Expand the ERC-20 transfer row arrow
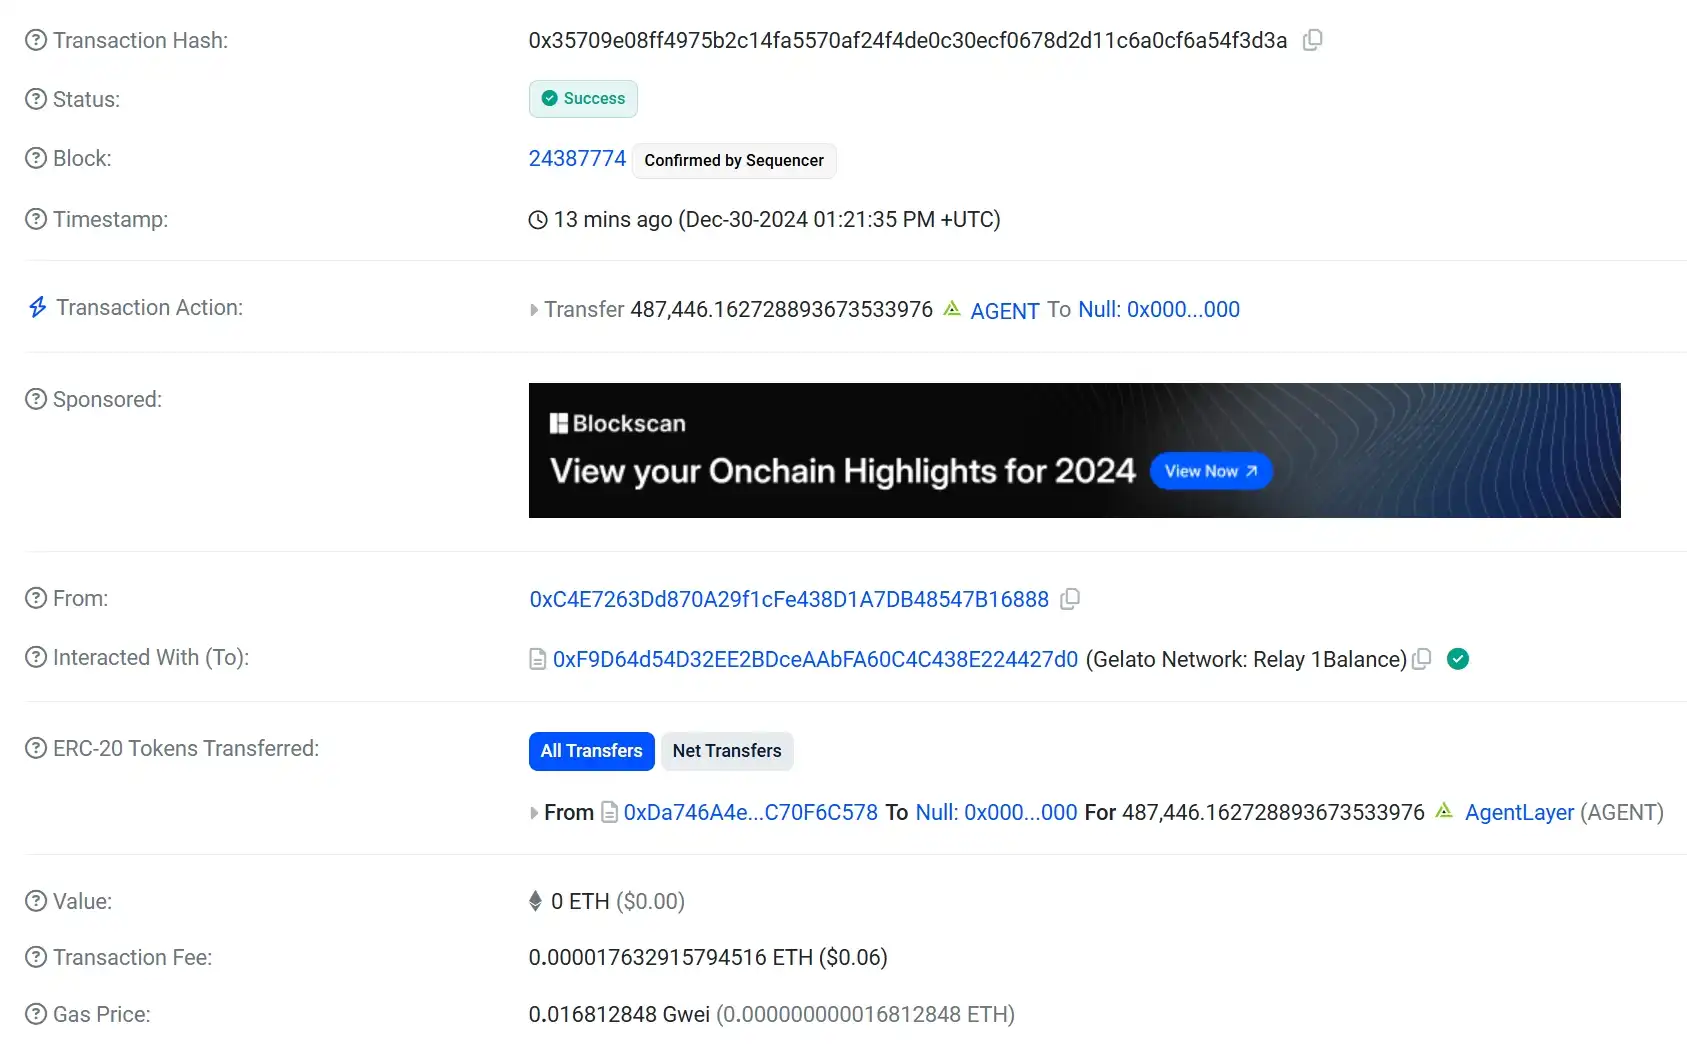The width and height of the screenshot is (1687, 1048). (x=534, y=813)
